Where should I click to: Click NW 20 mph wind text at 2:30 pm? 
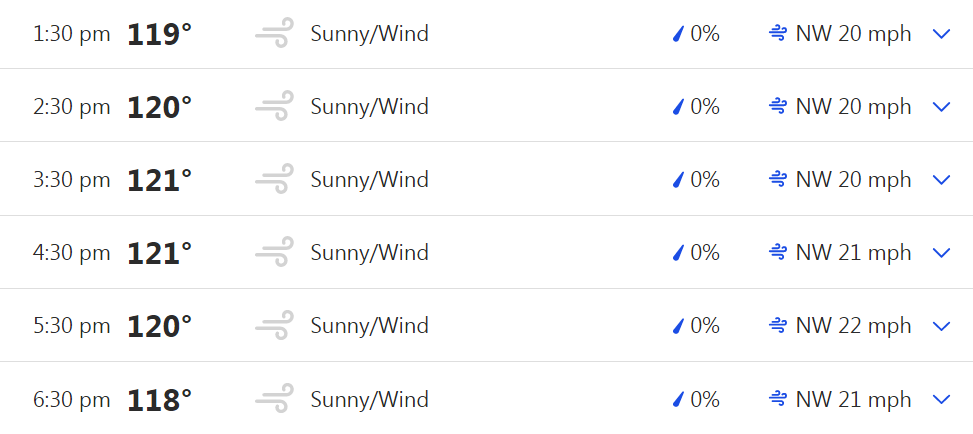coord(853,107)
